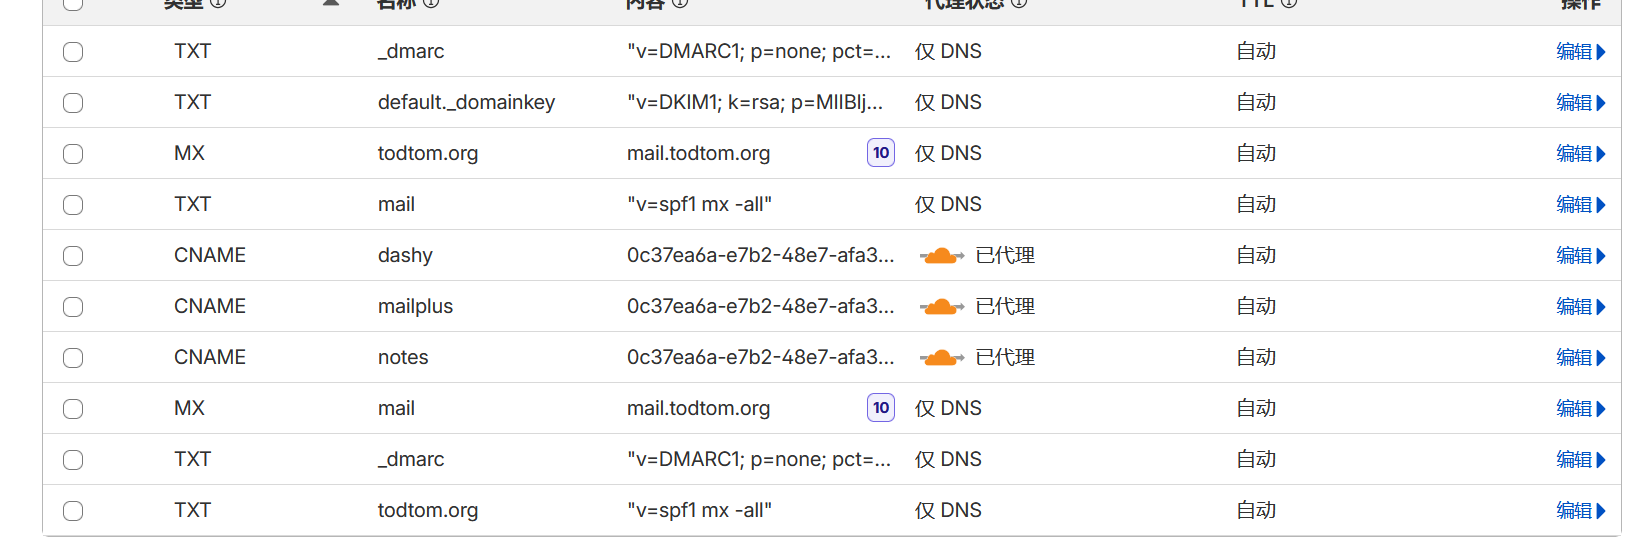
Task: Tick the checkbox for the dashy CNAME
Action: 73,256
